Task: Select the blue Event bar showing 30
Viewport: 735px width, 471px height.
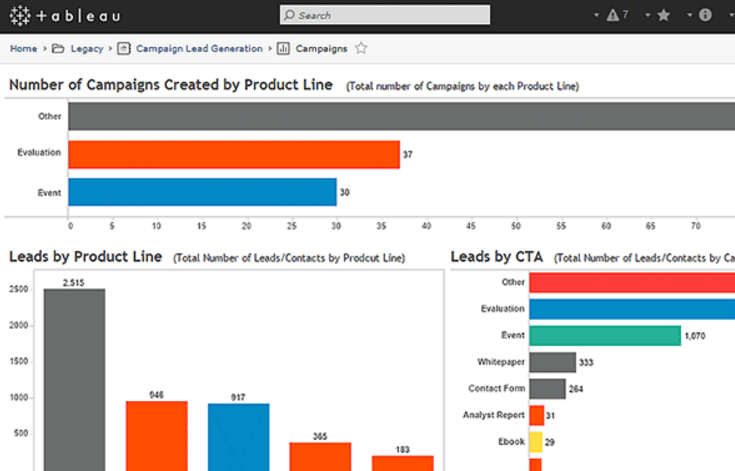Action: [x=202, y=192]
